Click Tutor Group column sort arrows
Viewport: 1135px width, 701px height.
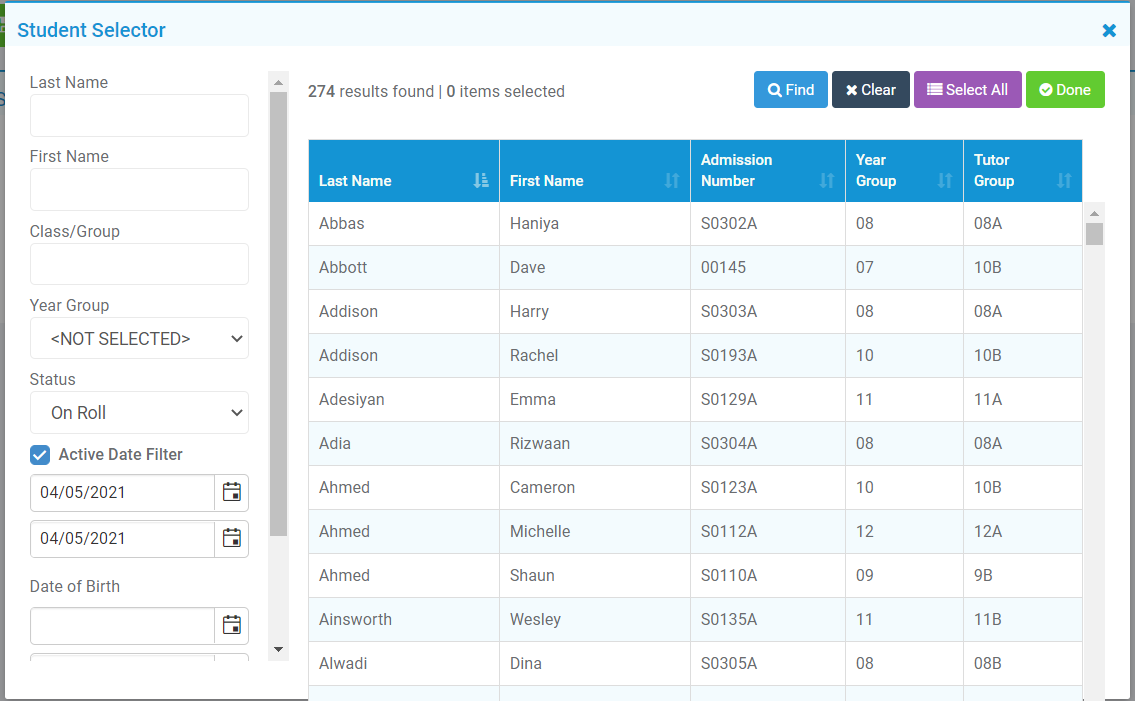click(x=1063, y=181)
